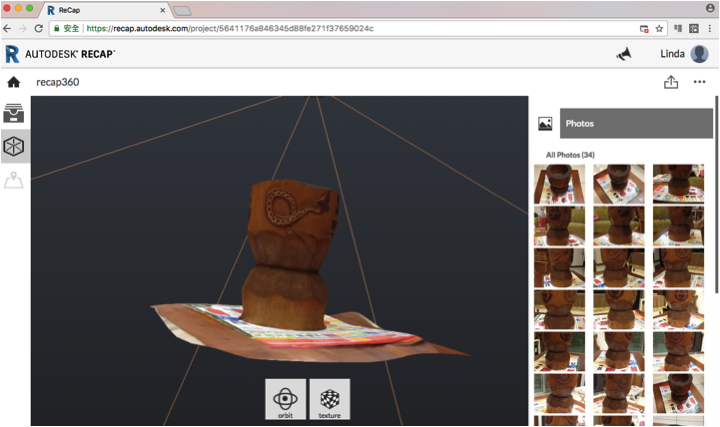Click the browser back arrow
Screen dimensions: 720x427
coord(7,28)
